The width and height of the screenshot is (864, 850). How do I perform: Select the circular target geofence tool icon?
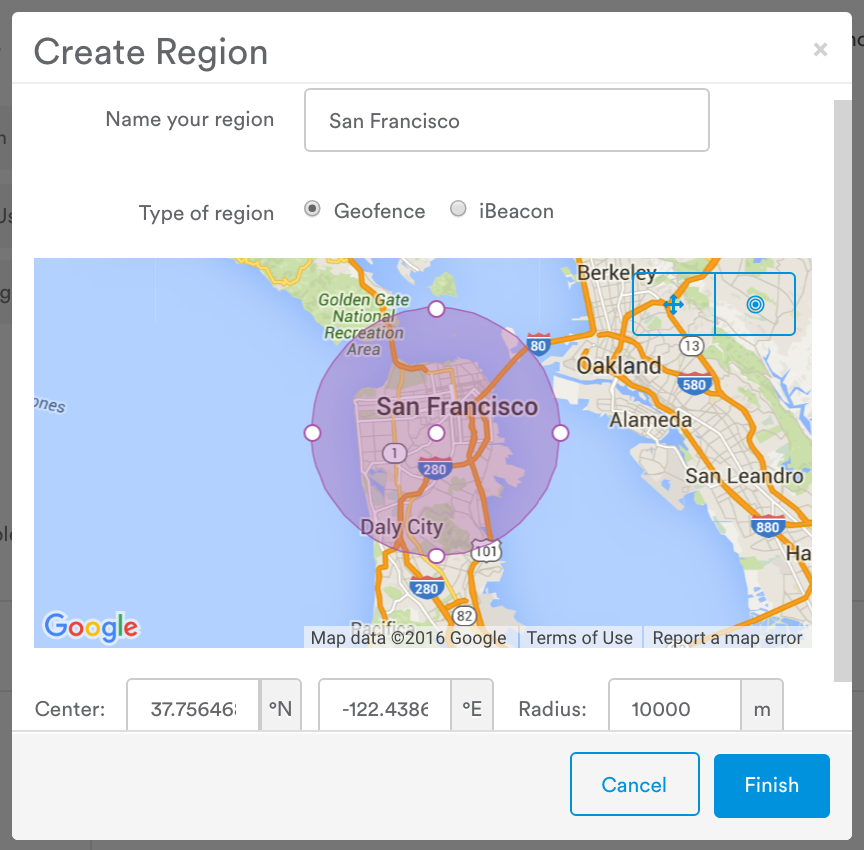[755, 304]
